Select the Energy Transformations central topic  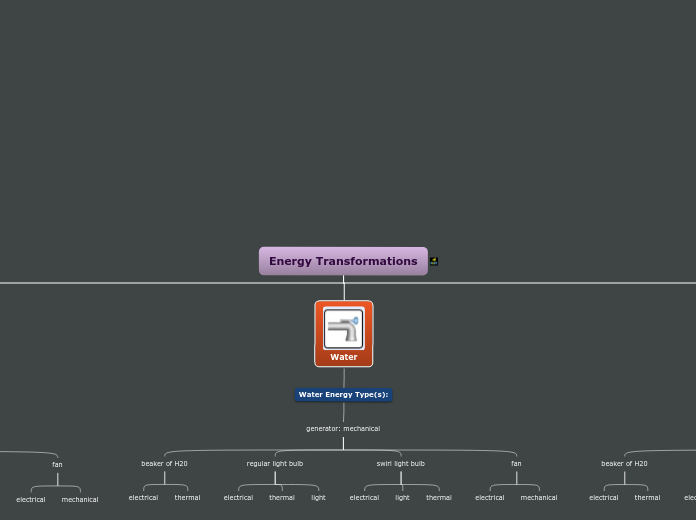(343, 261)
